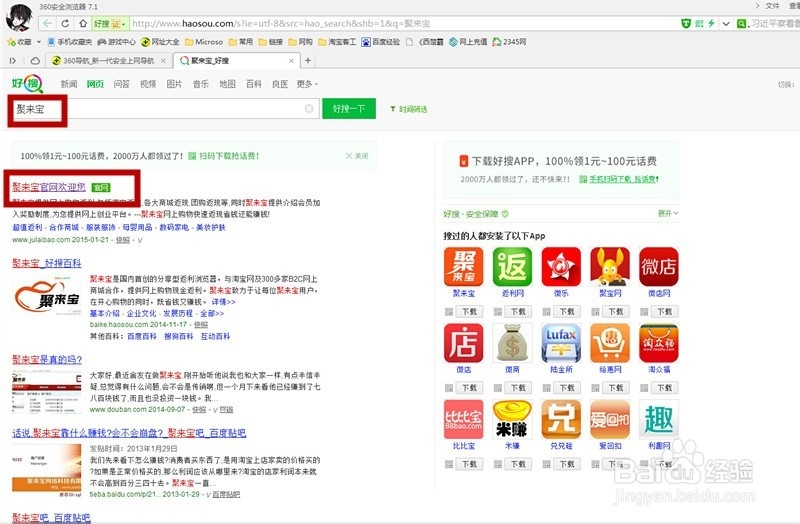
Task: Open the 时间筛选 time filter
Action: (x=409, y=109)
